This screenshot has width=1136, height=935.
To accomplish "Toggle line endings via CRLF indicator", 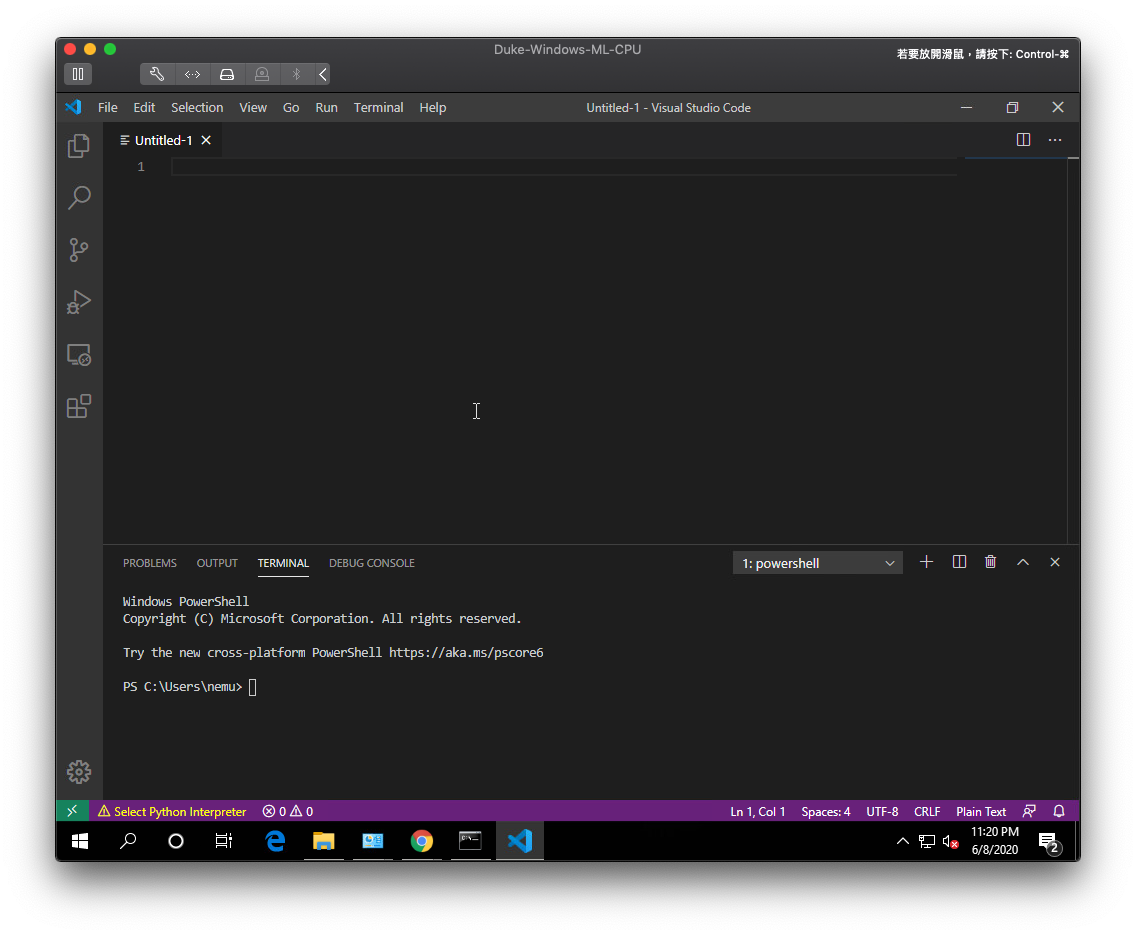I will (926, 811).
